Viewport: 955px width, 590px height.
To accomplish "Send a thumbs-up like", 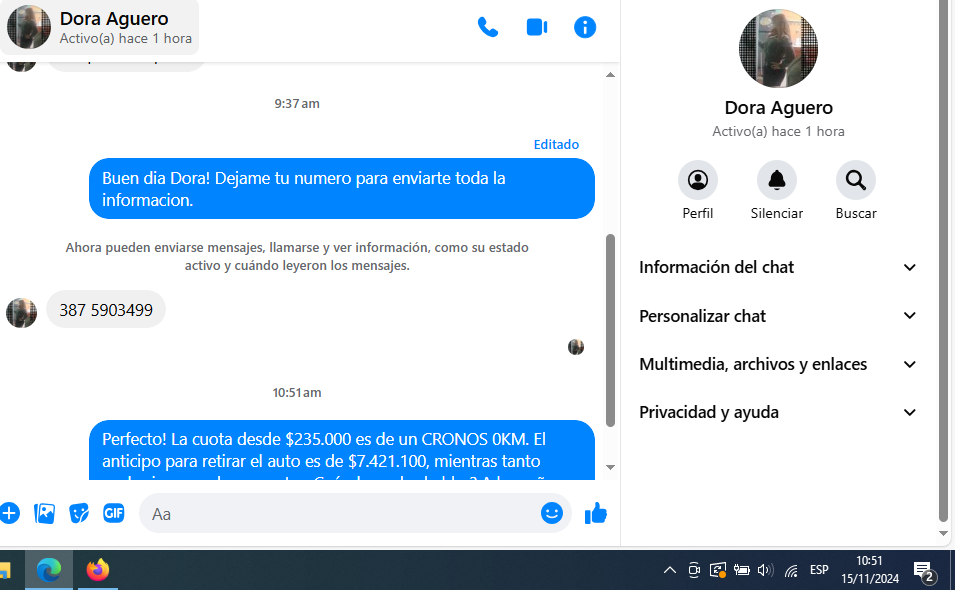I will pyautogui.click(x=596, y=513).
